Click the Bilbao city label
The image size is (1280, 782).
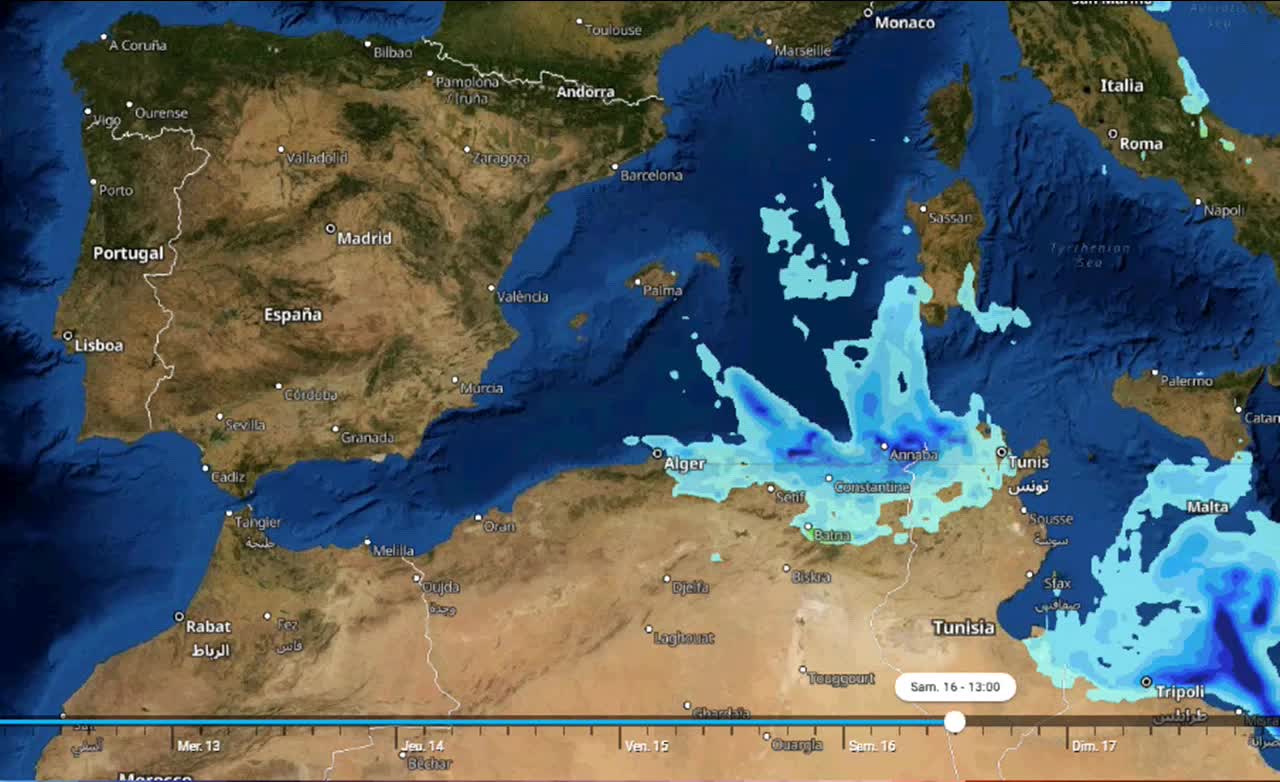click(x=392, y=52)
